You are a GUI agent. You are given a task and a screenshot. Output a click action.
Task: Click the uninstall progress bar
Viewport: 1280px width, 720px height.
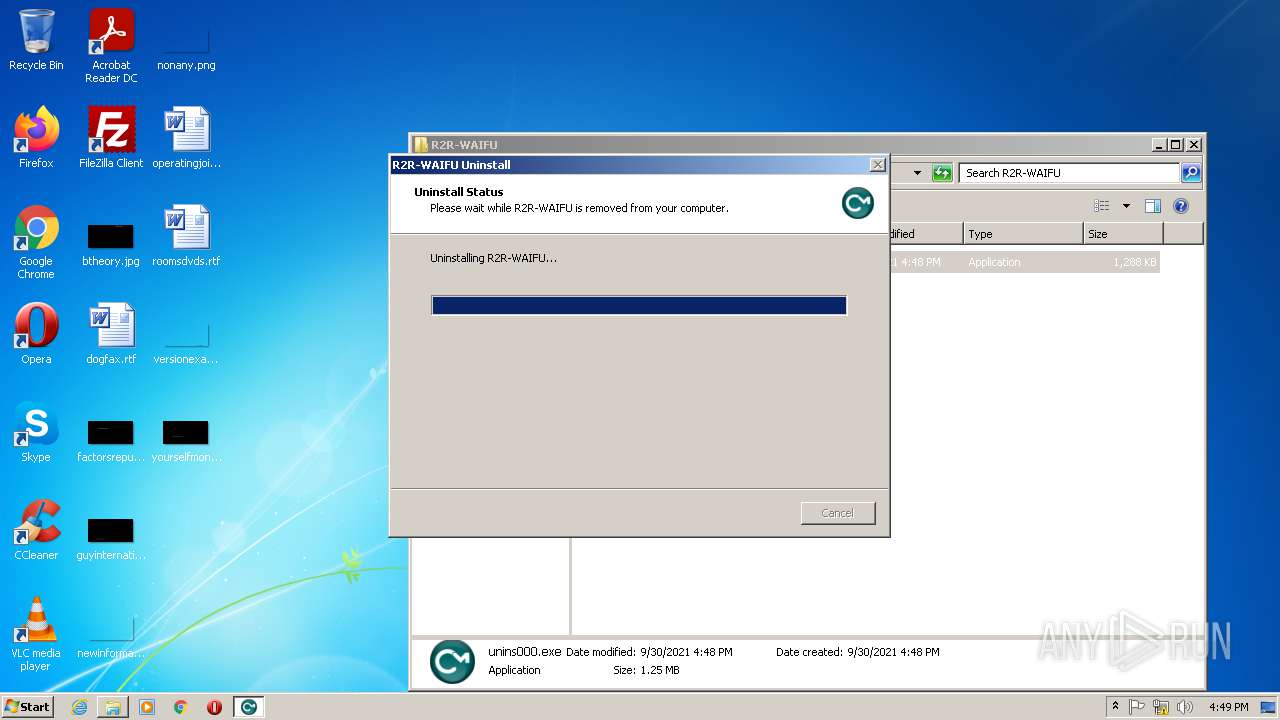[x=639, y=305]
